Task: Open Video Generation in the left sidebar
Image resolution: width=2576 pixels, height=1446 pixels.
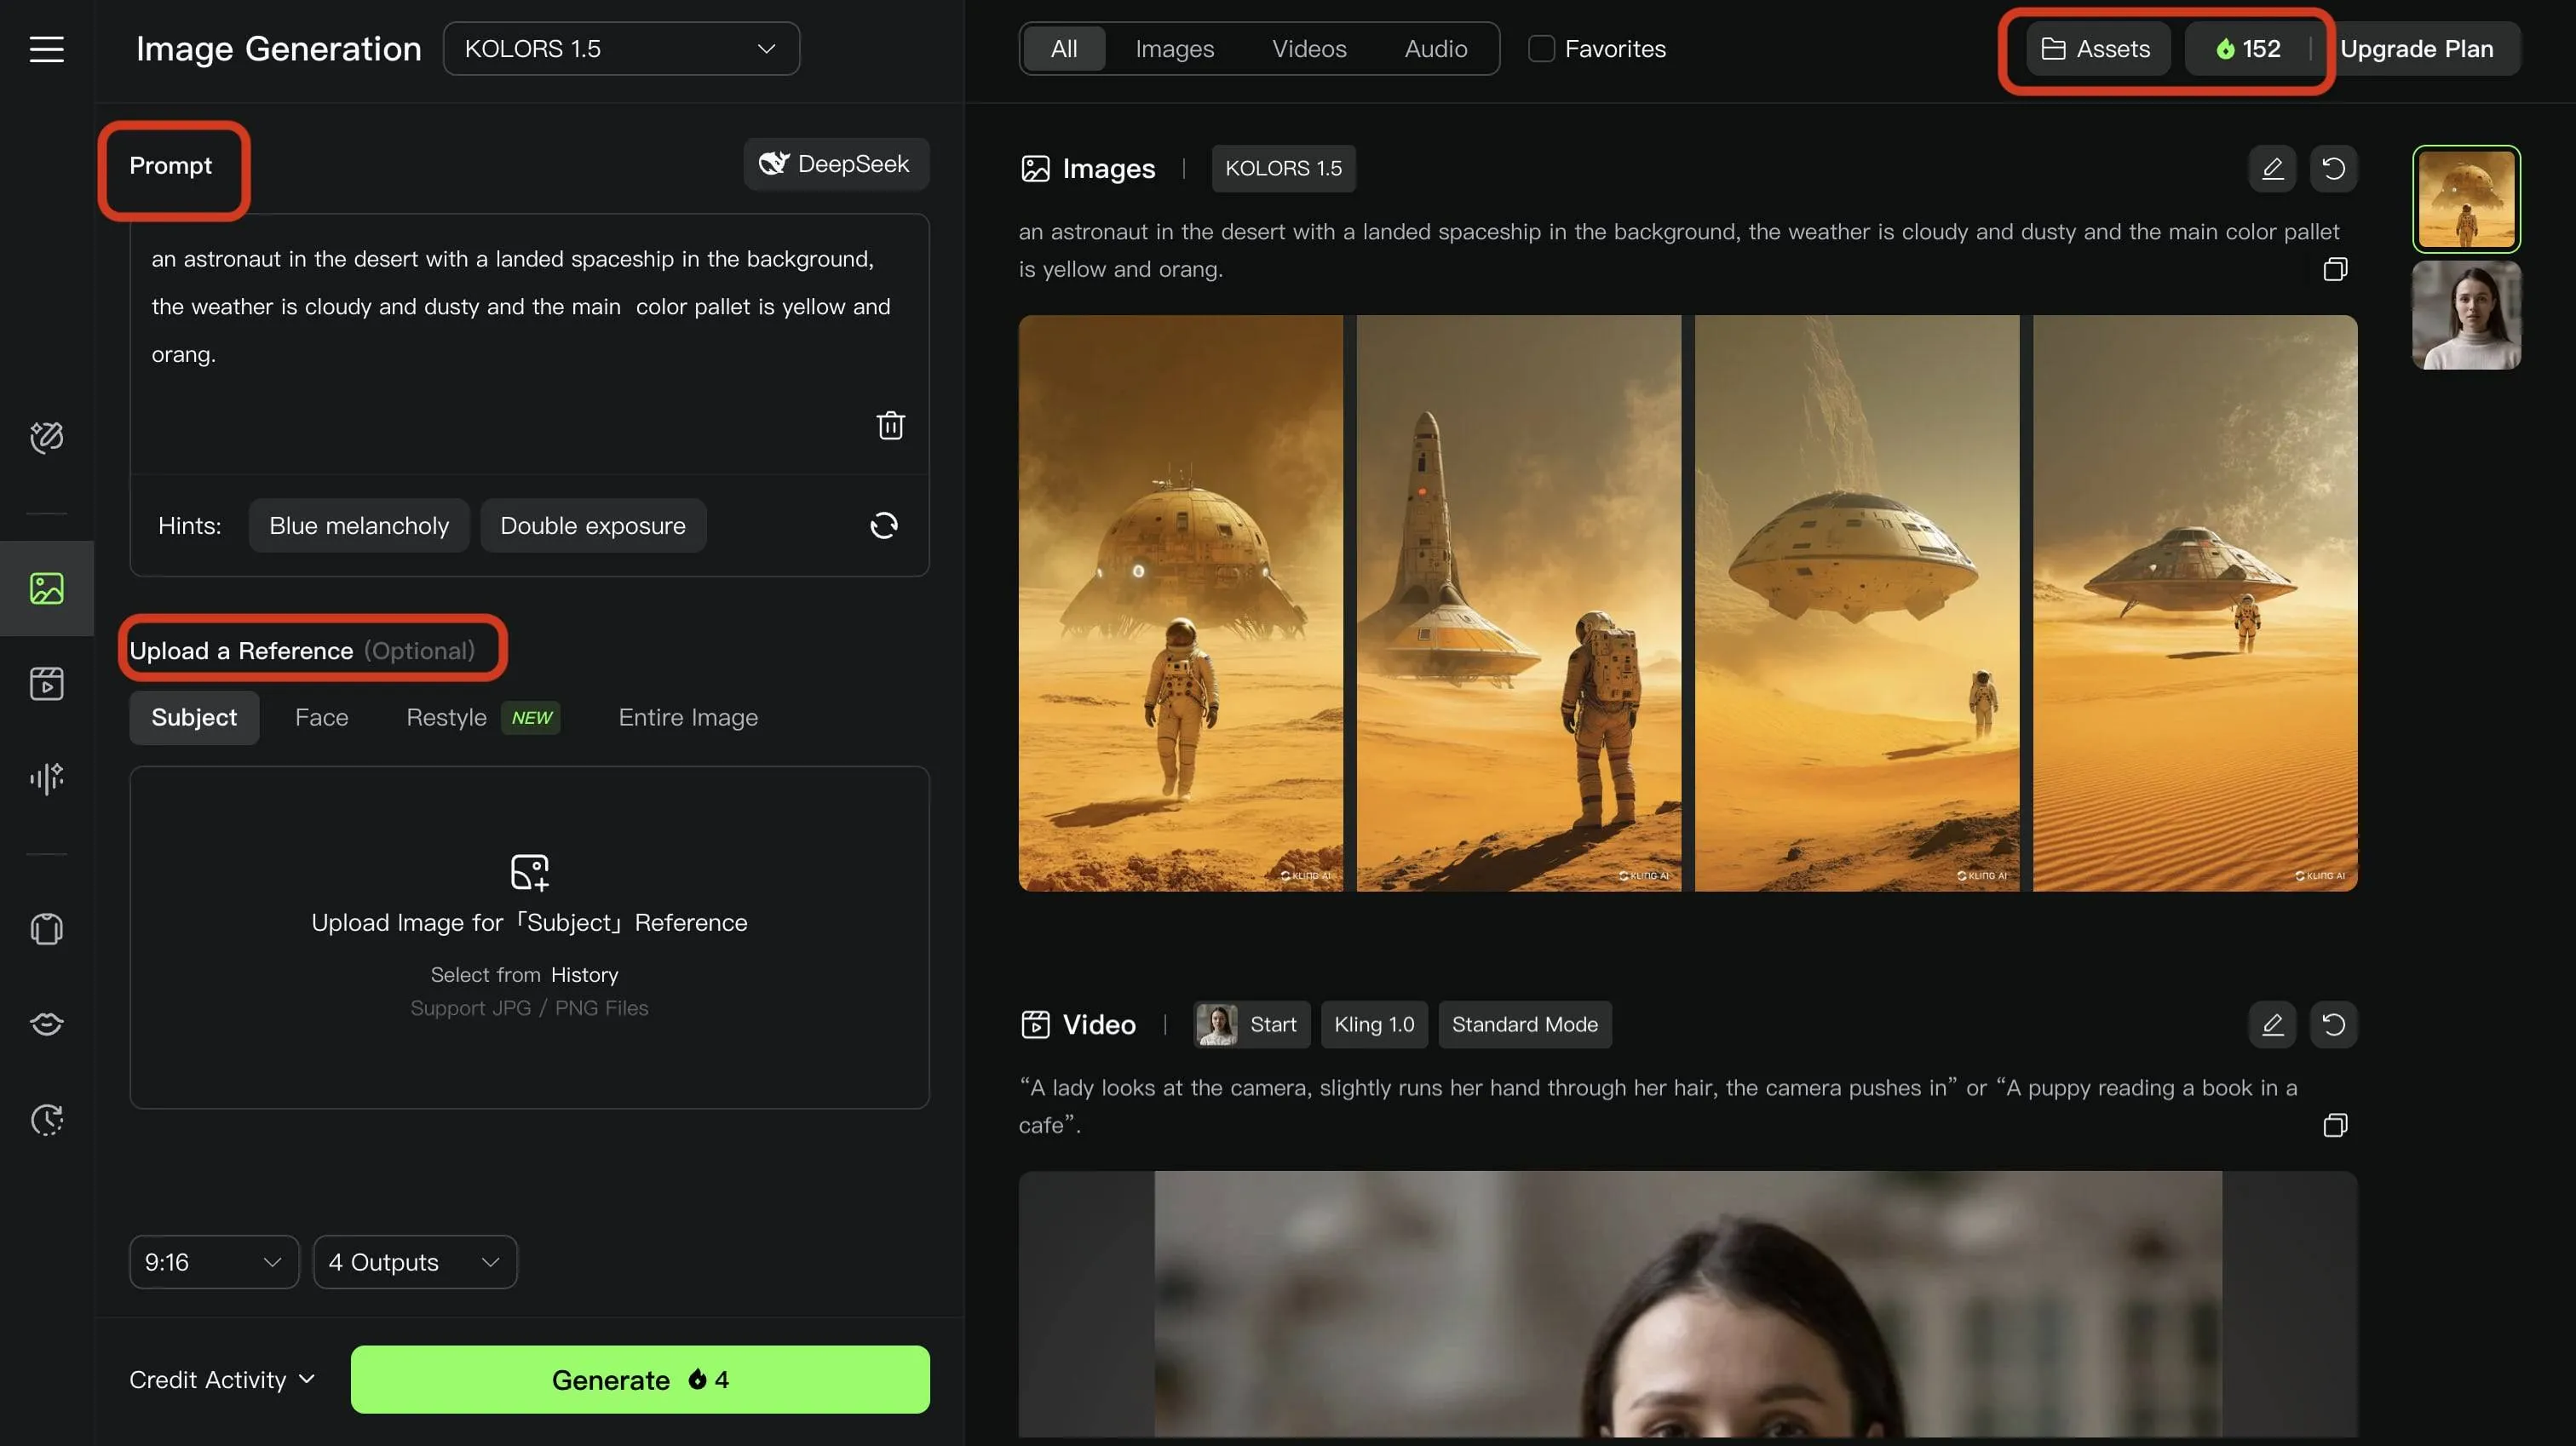Action: click(x=46, y=683)
